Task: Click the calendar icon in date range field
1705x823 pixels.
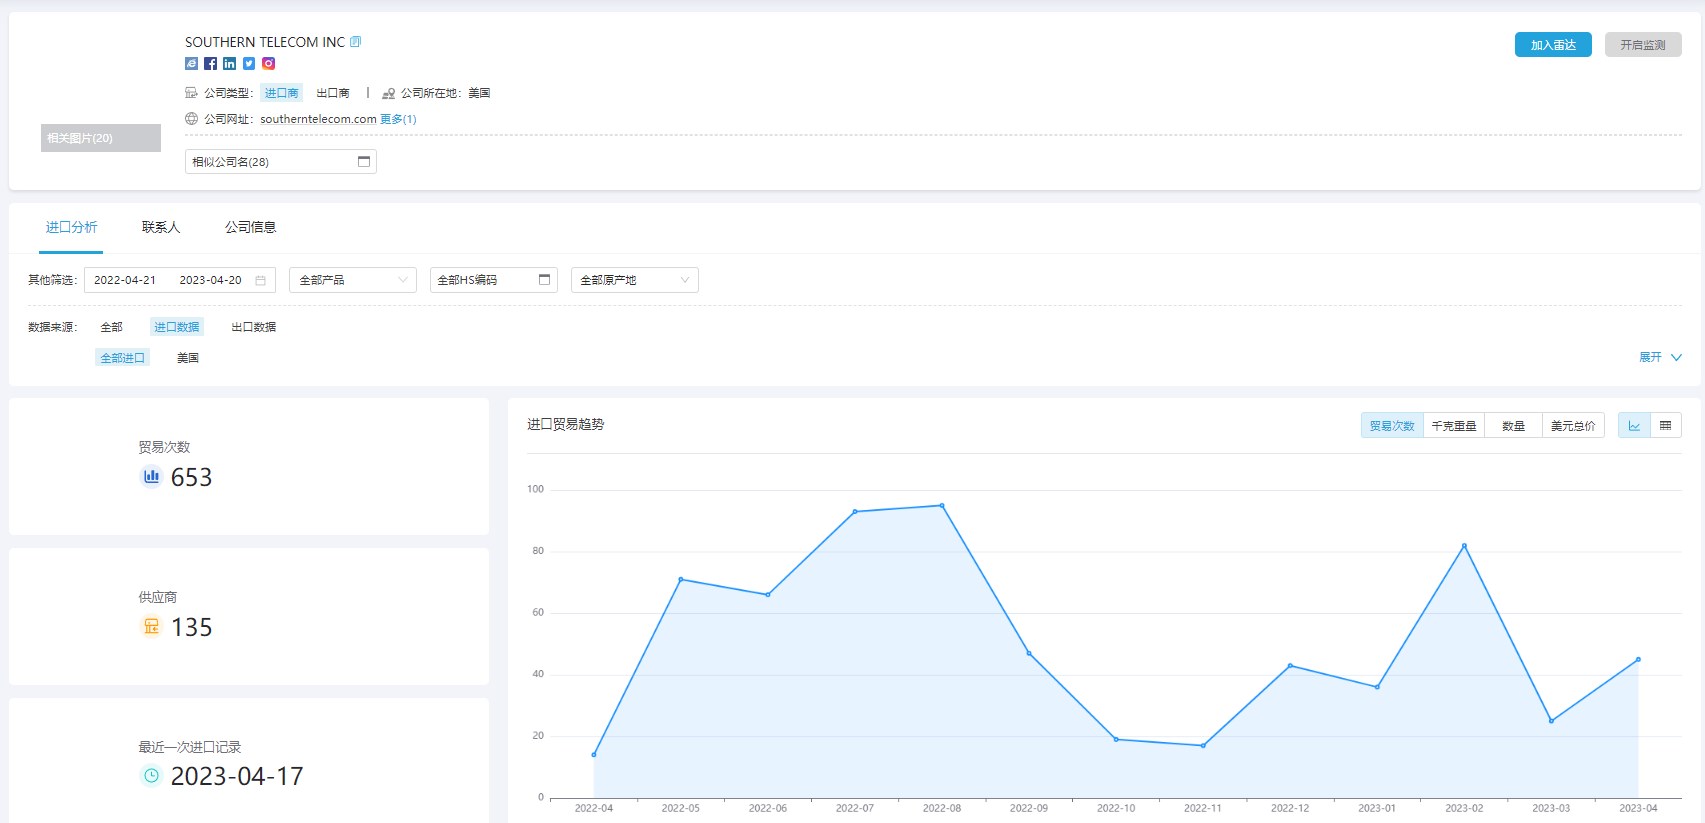Action: point(260,280)
